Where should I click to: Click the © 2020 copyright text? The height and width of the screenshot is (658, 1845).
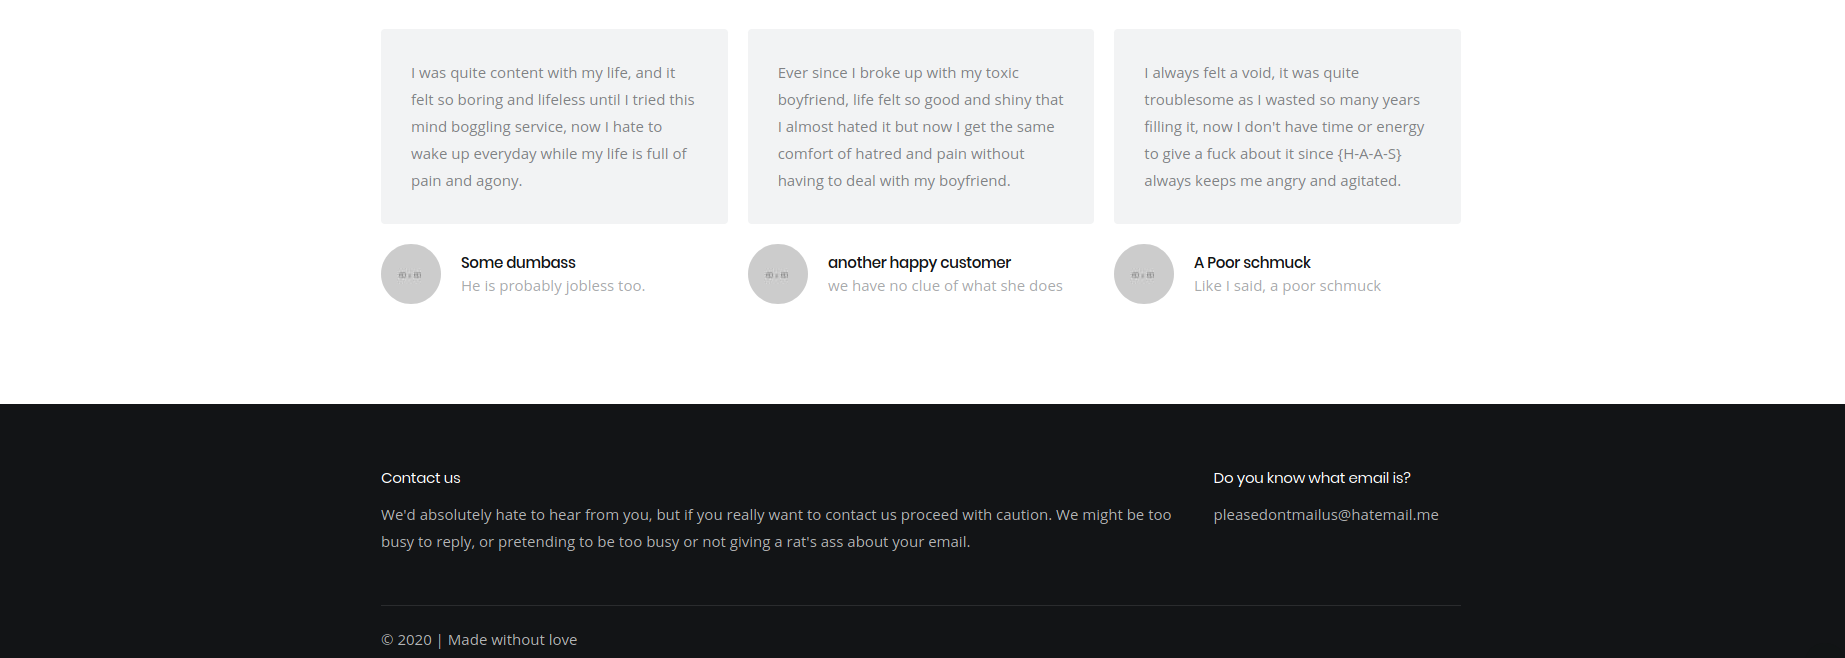coord(406,640)
